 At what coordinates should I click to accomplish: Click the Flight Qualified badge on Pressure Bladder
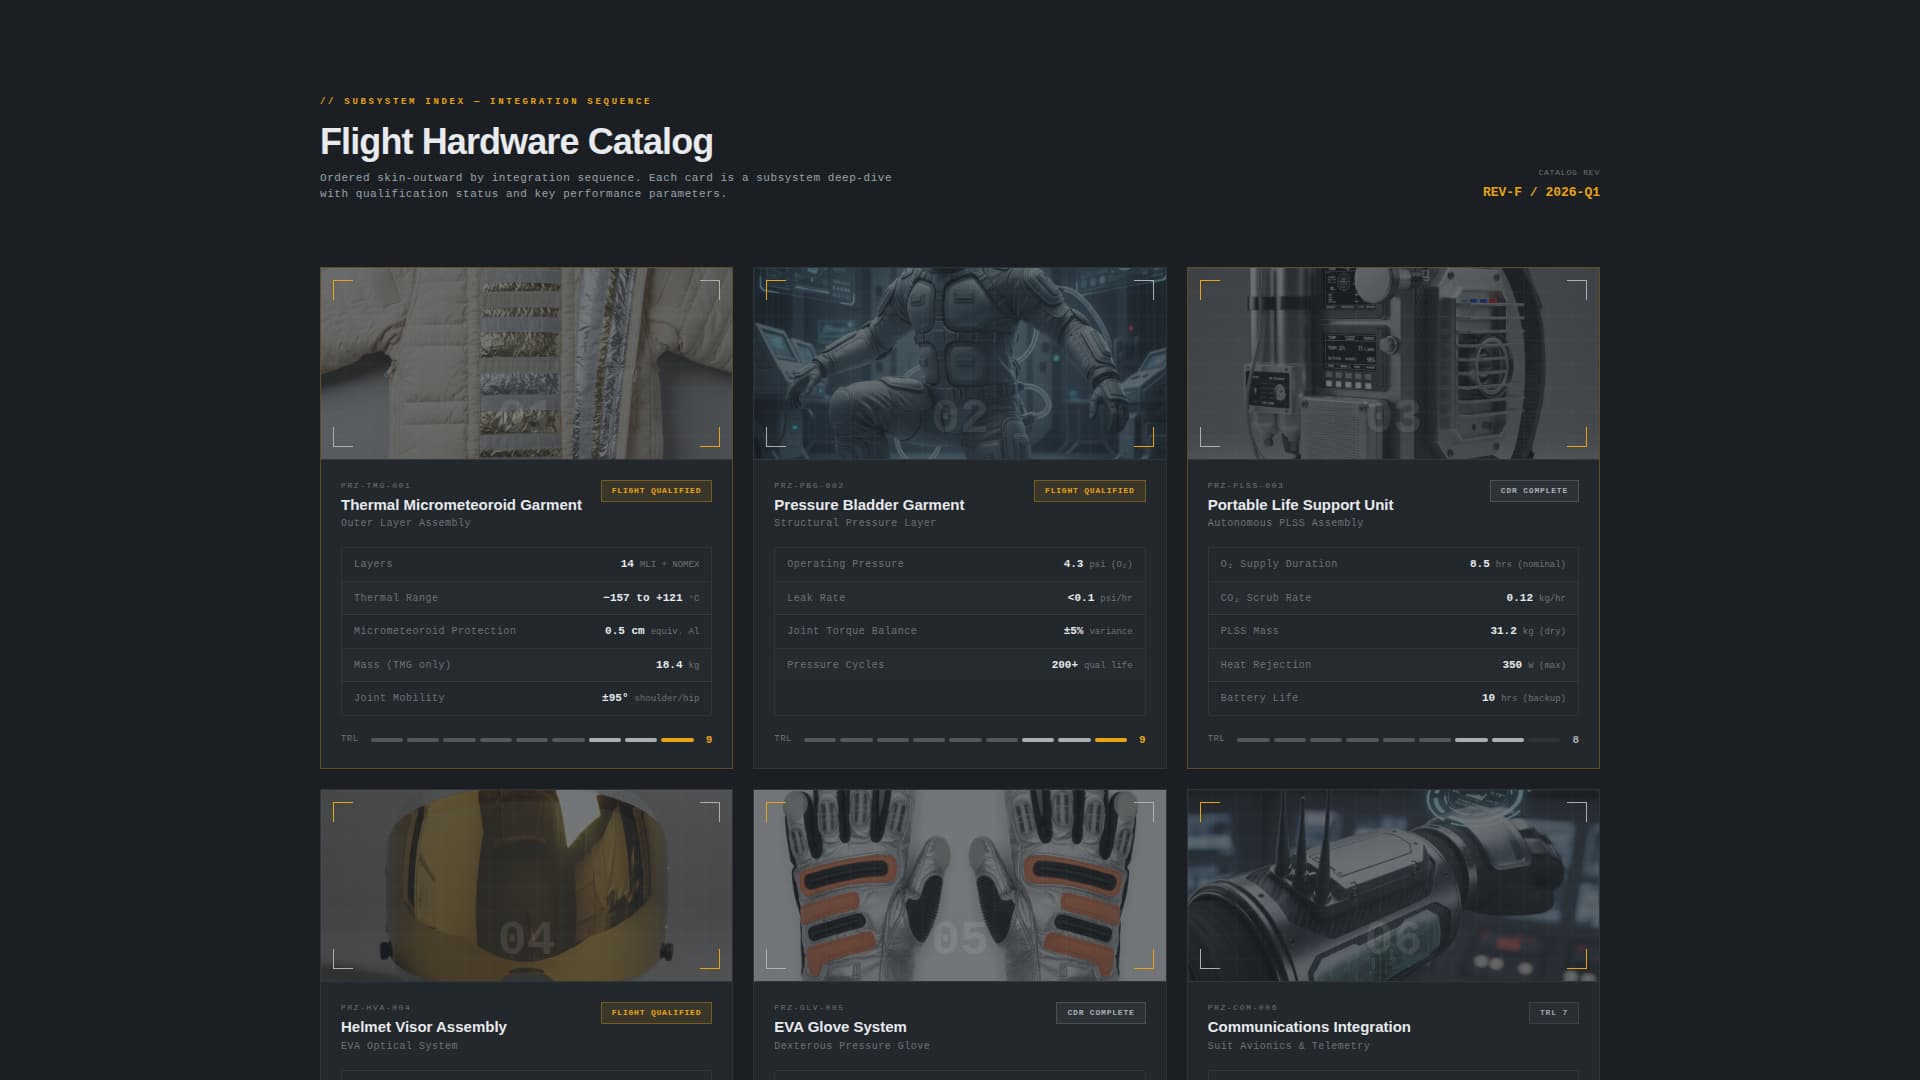click(1089, 491)
